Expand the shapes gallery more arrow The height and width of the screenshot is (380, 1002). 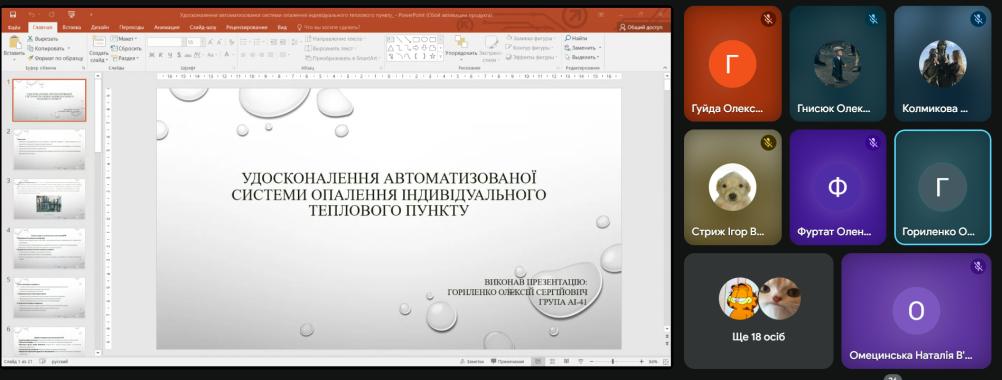pos(440,56)
